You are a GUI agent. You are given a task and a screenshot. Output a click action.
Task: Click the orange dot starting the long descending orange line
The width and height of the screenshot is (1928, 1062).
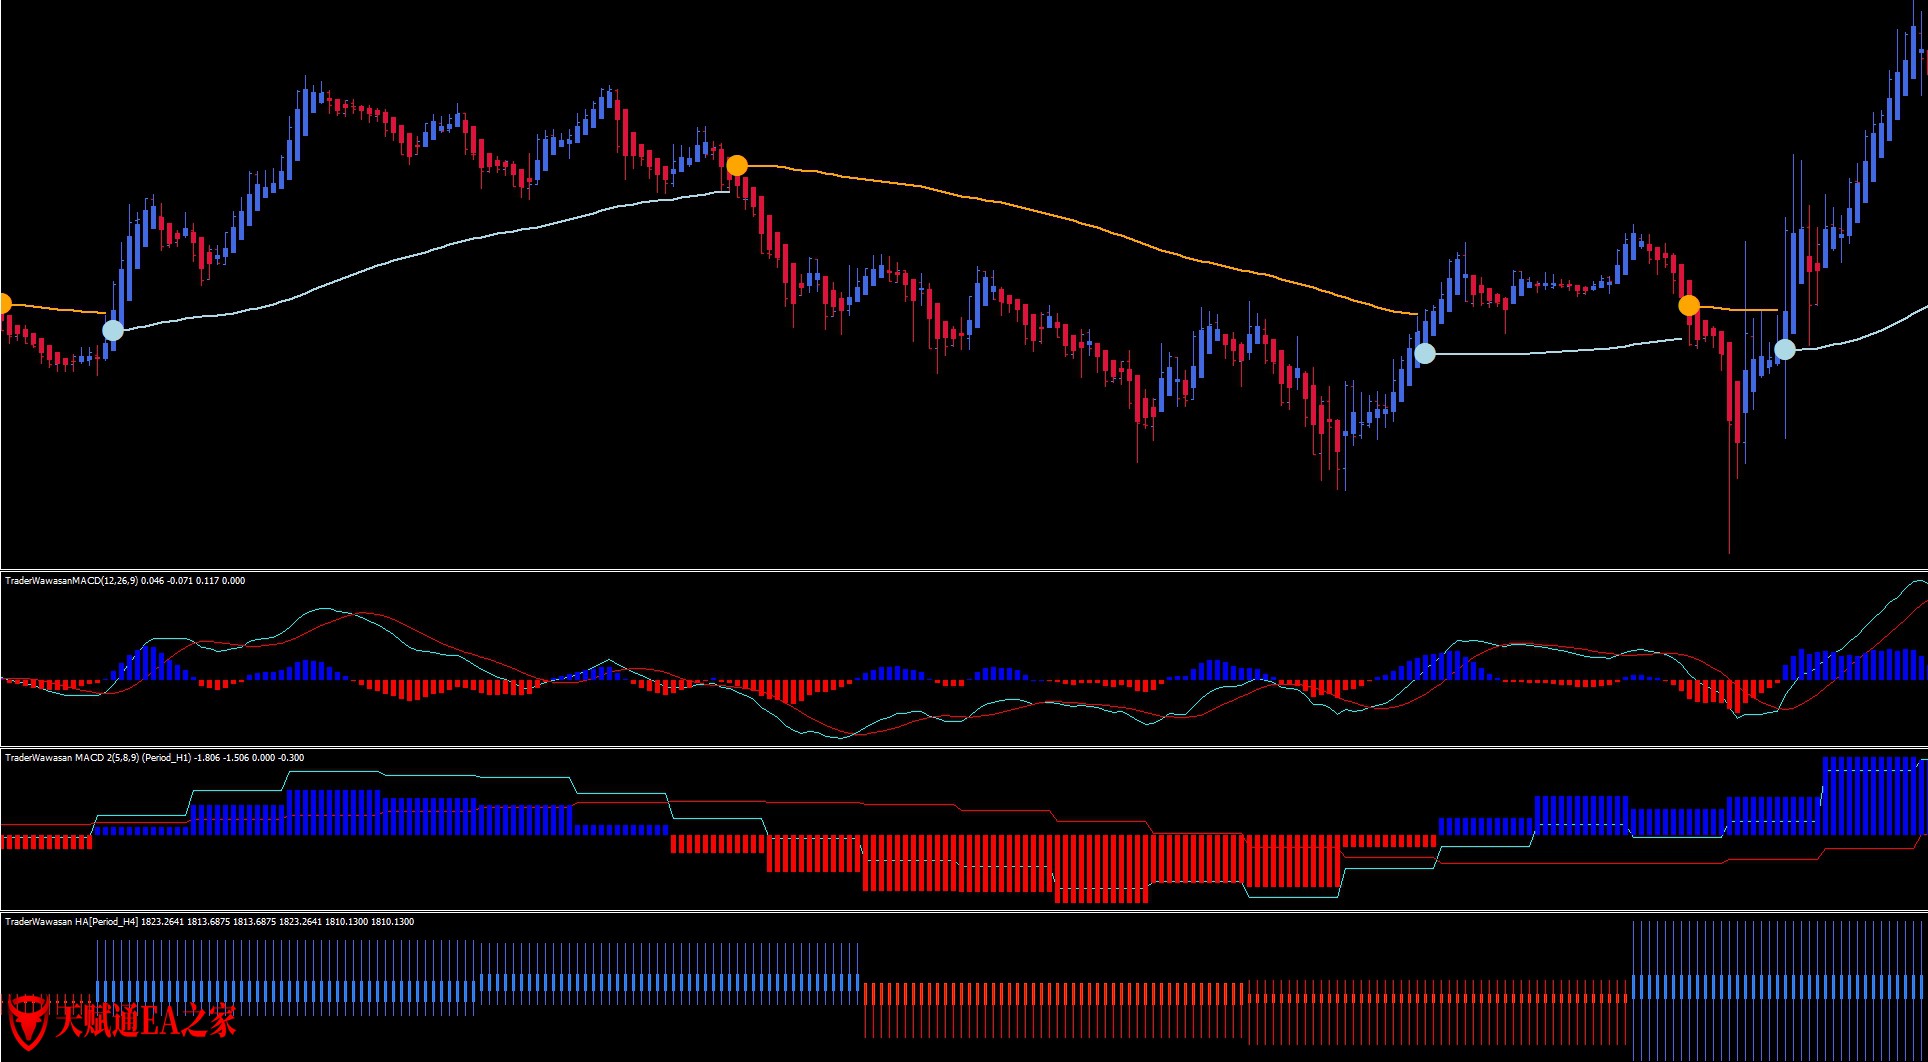pos(737,166)
